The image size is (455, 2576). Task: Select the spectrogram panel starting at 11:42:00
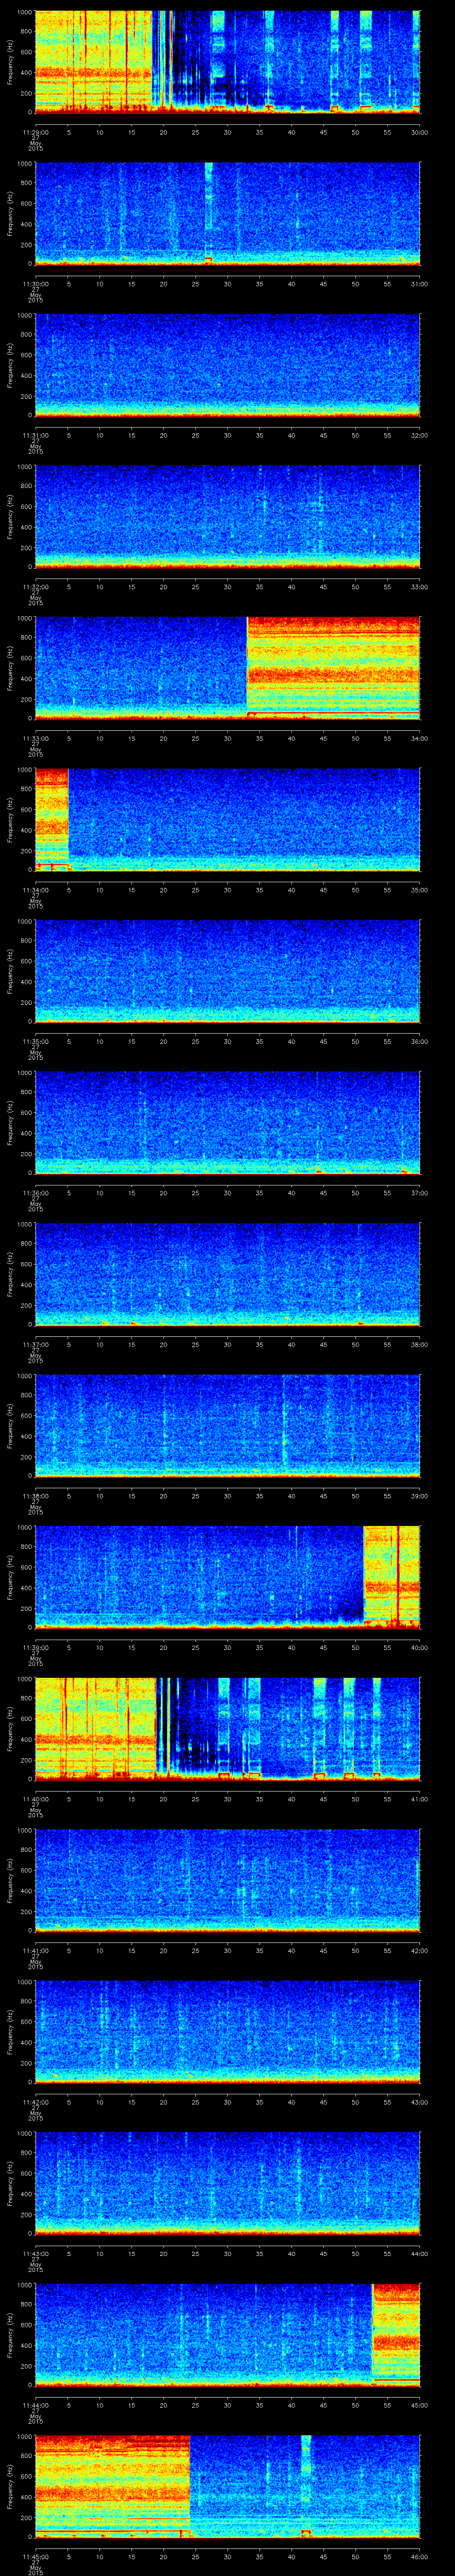tap(227, 2032)
